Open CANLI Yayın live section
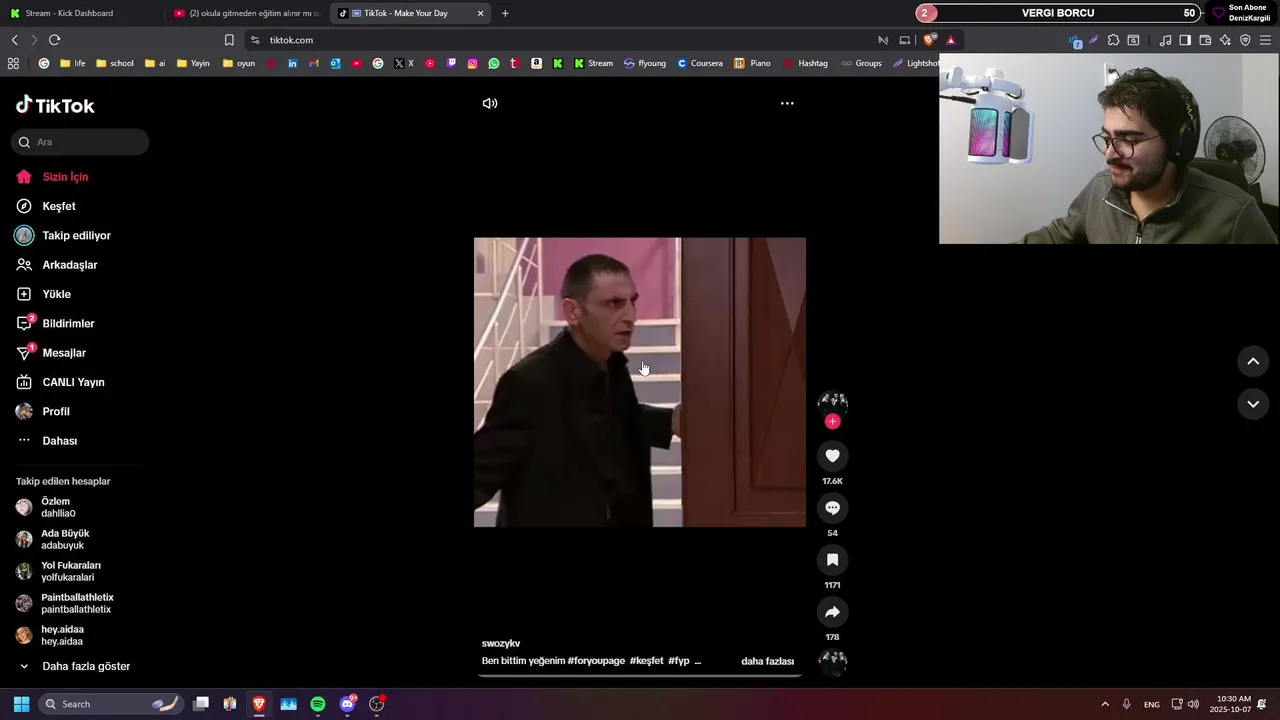The image size is (1280, 720). [60, 382]
